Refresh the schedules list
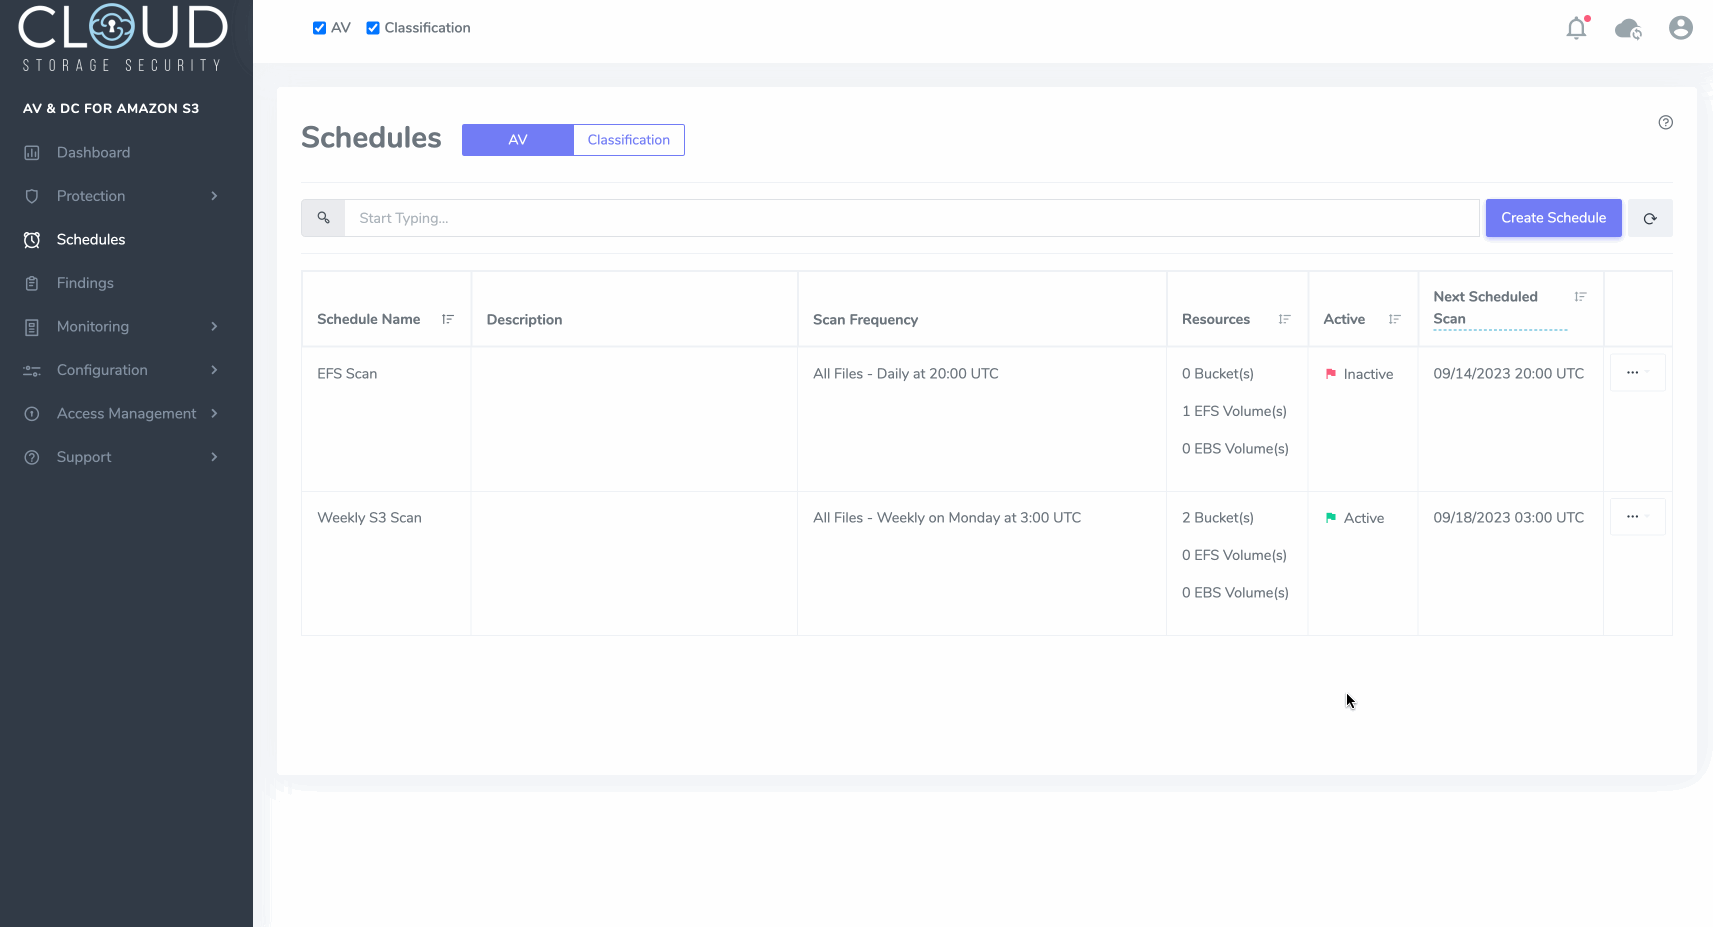 click(x=1650, y=218)
